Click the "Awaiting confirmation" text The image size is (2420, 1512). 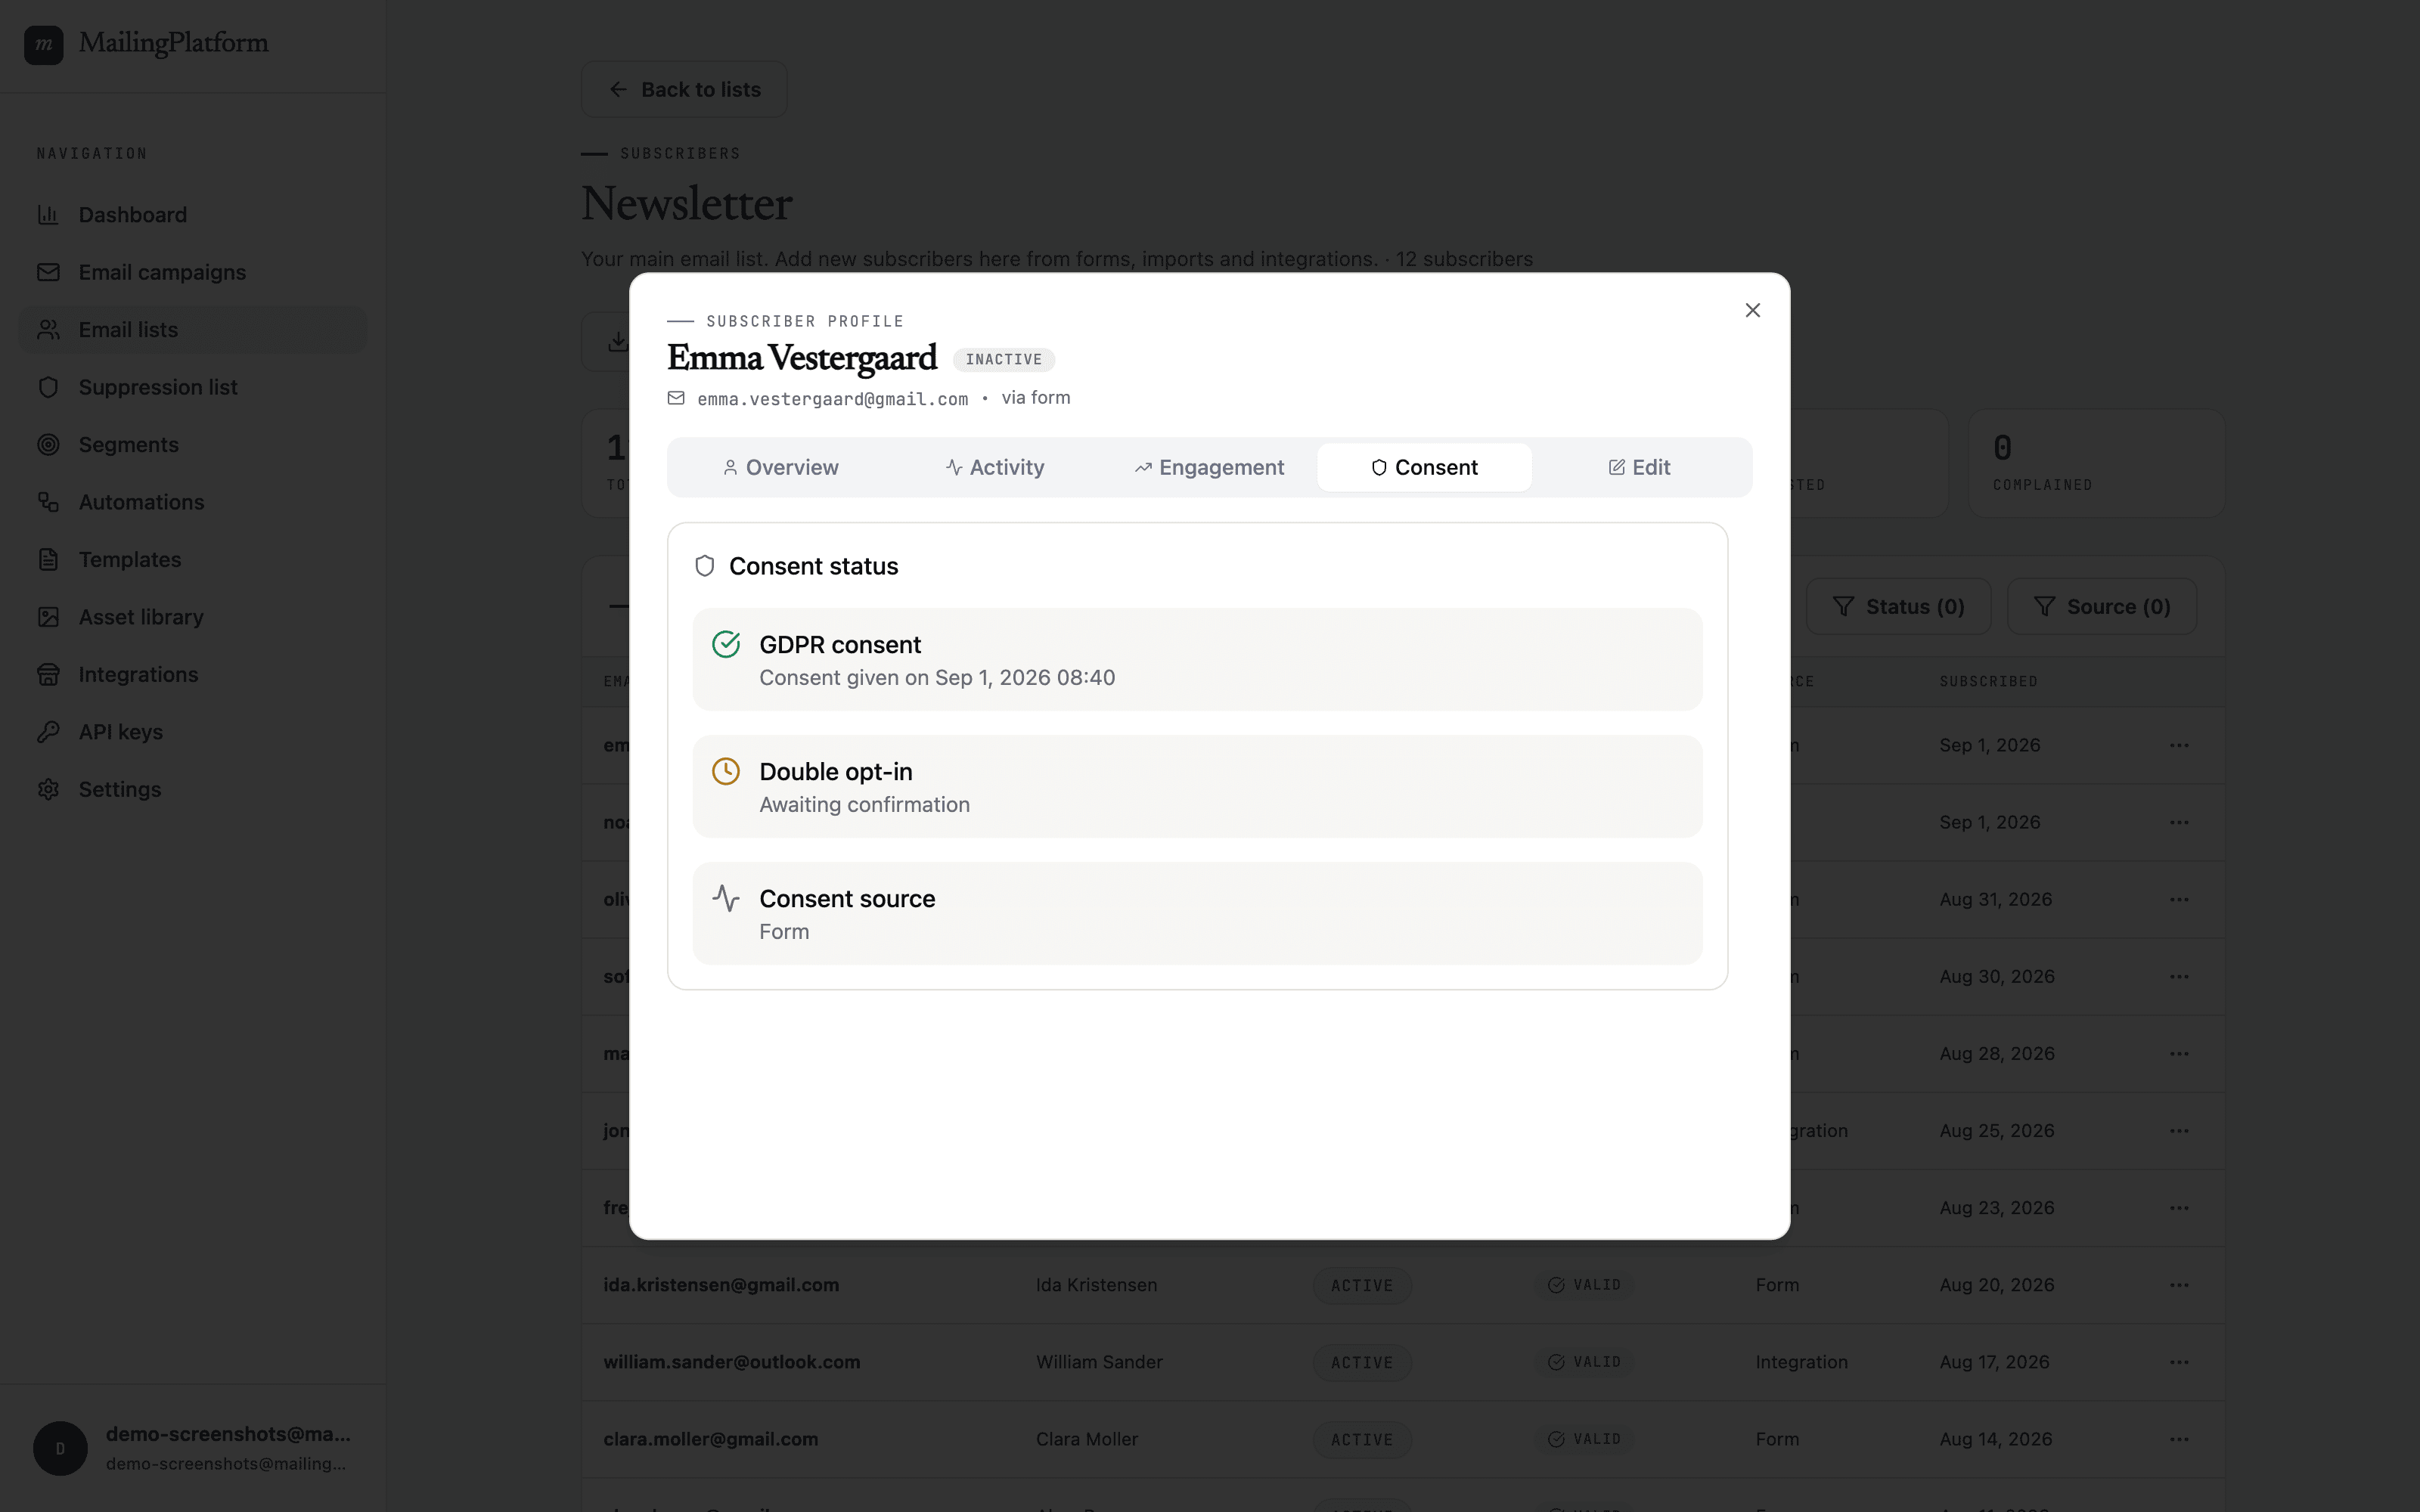864,805
